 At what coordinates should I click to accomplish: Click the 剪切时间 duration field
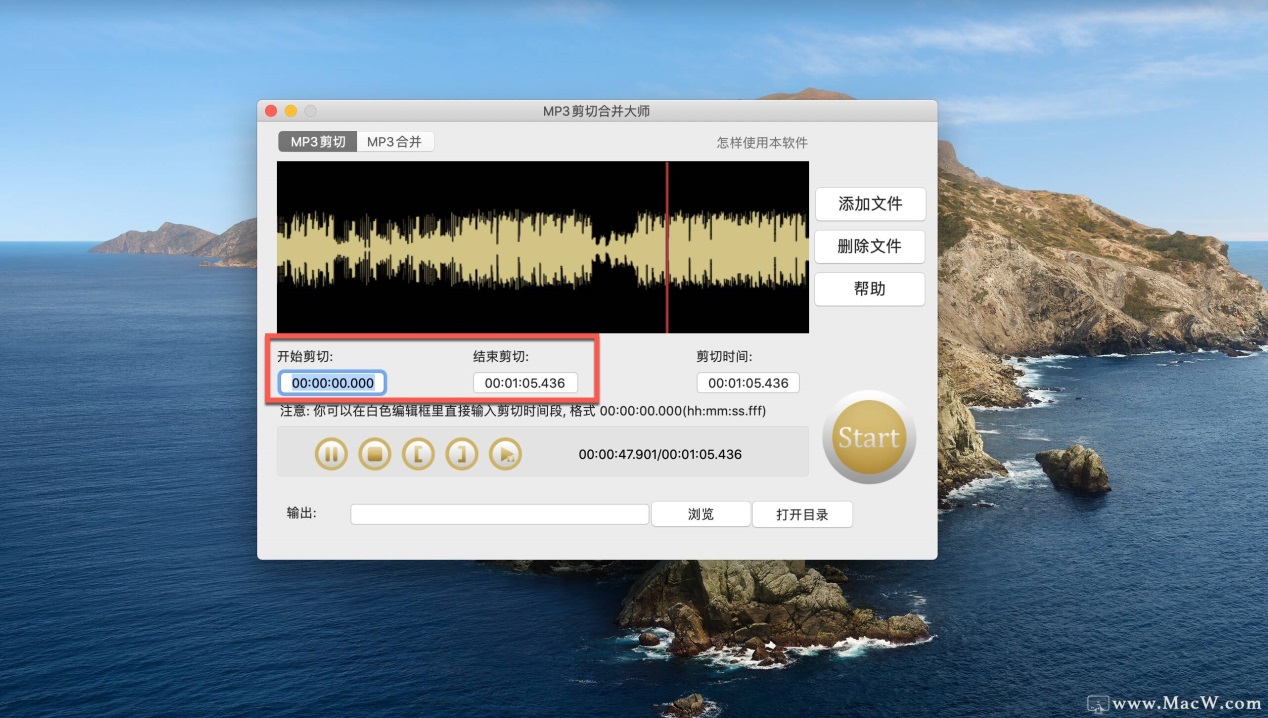point(748,383)
